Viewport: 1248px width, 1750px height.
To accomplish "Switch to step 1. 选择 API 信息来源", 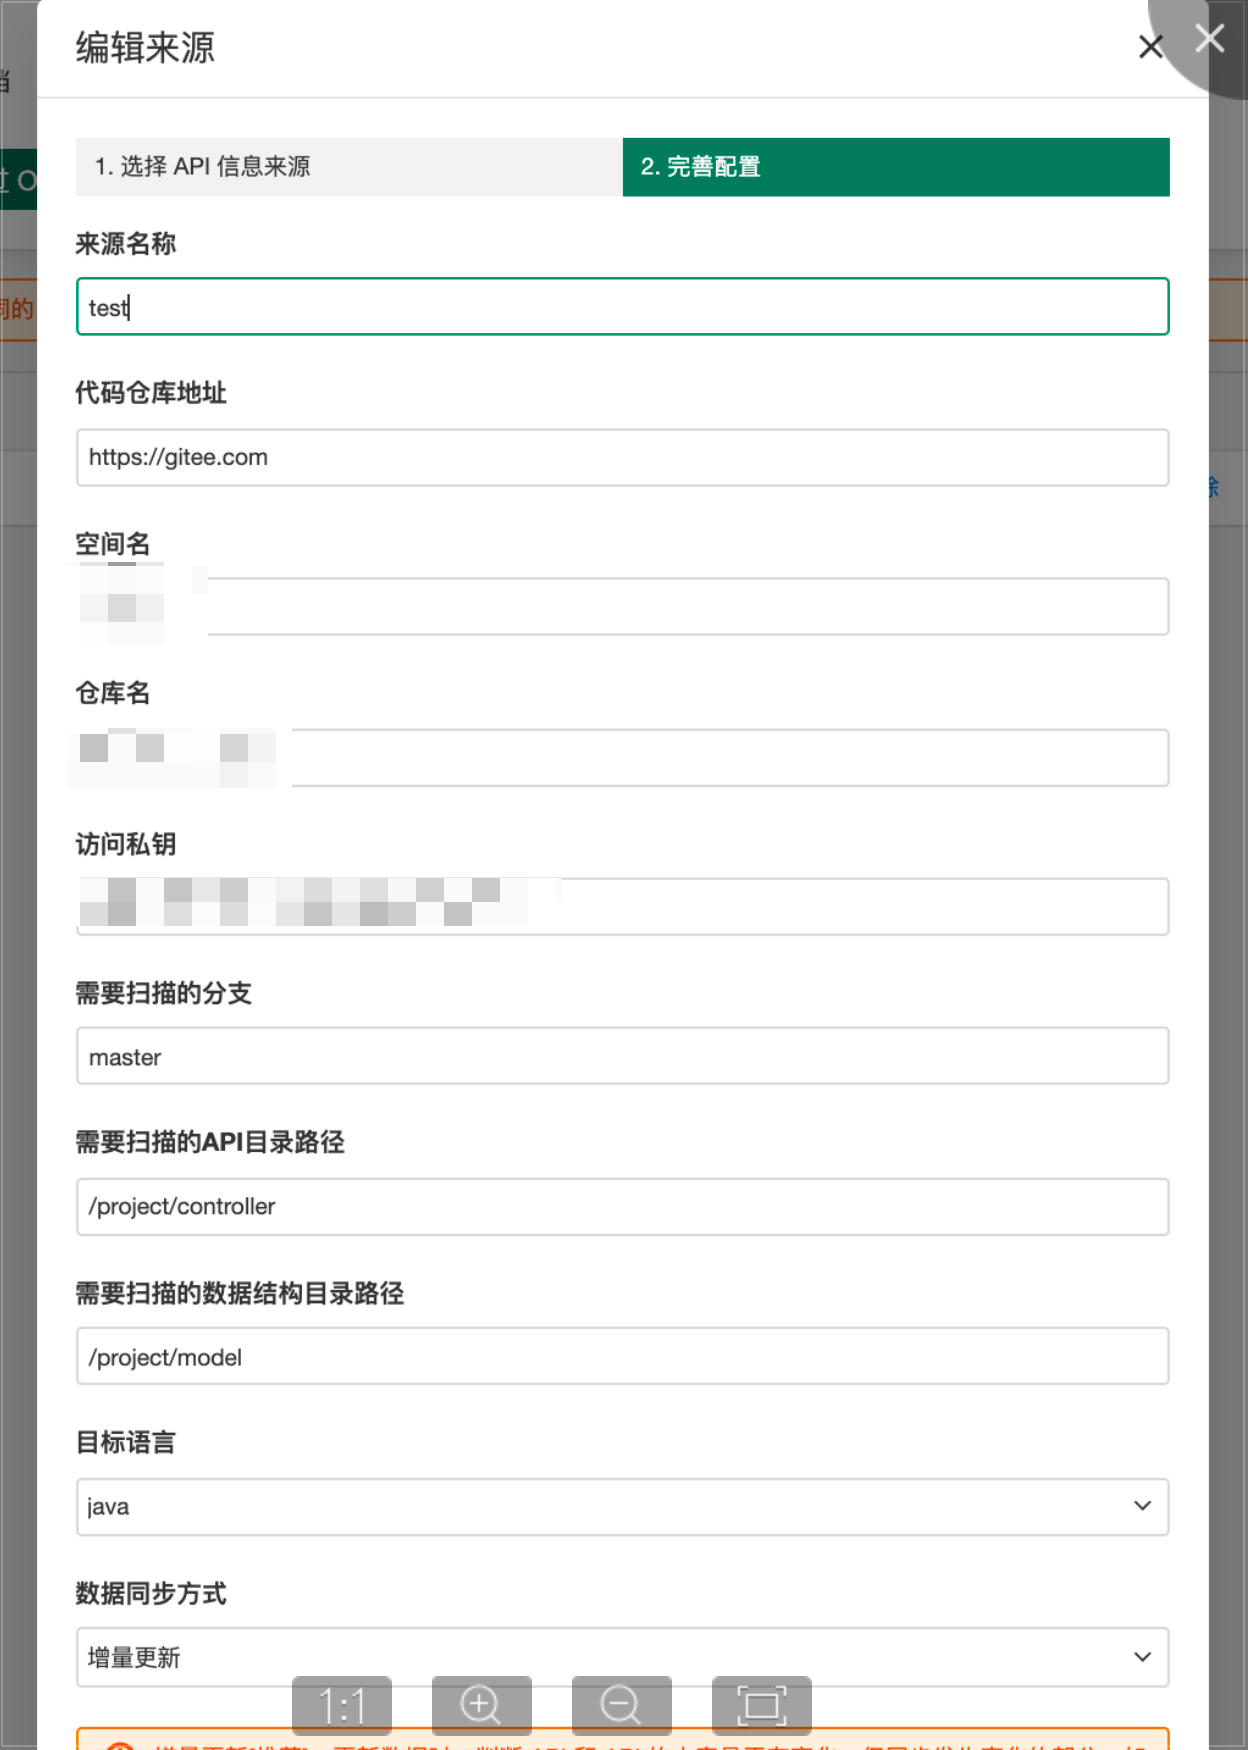I will coord(349,167).
